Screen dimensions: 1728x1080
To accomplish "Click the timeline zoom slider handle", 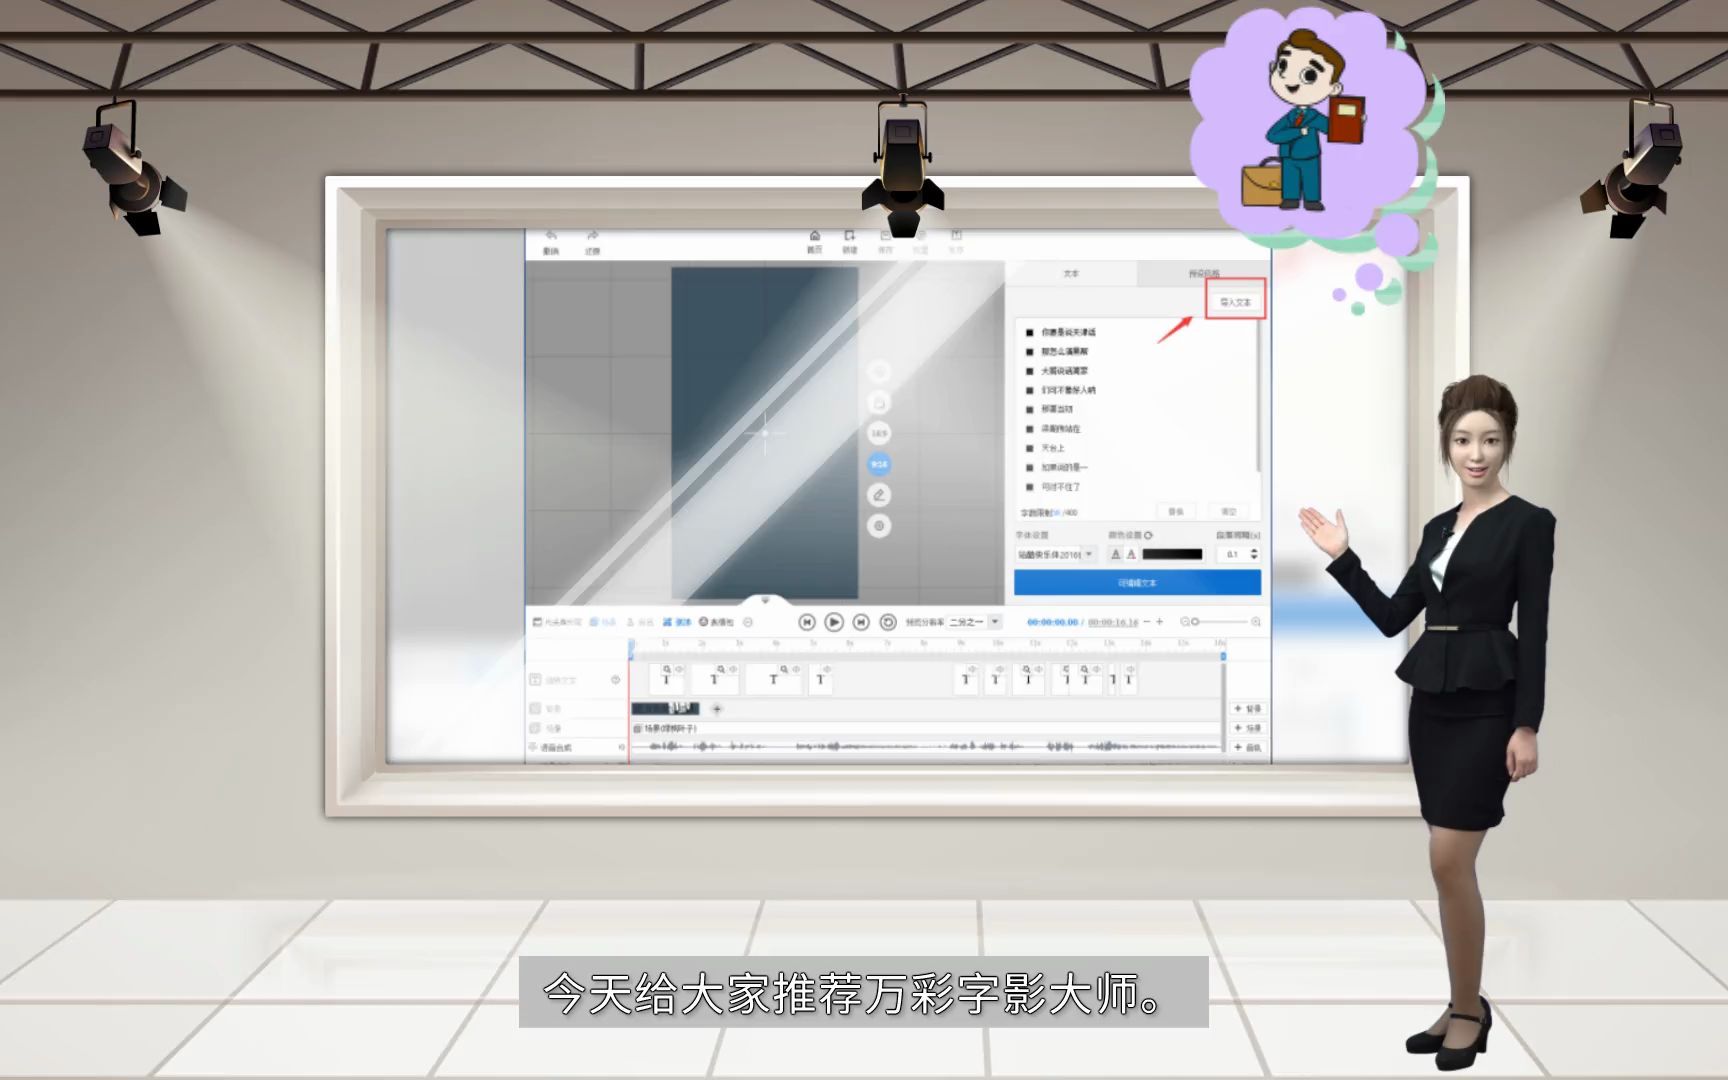I will (x=1195, y=622).
